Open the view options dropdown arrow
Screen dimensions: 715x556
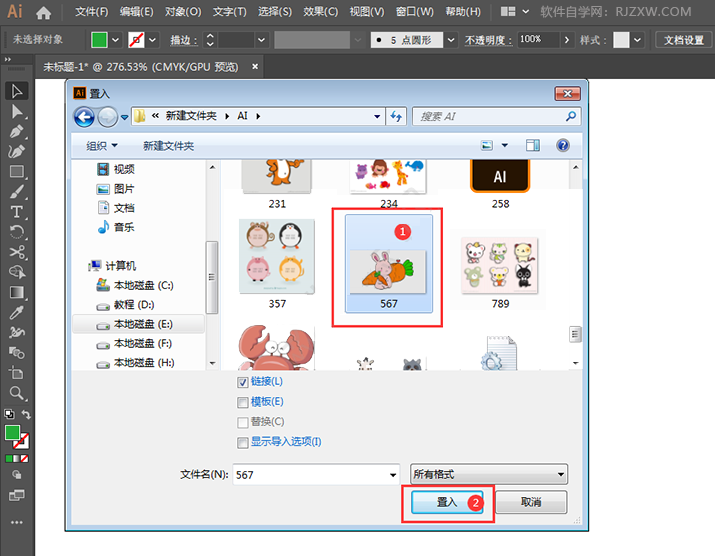point(505,145)
